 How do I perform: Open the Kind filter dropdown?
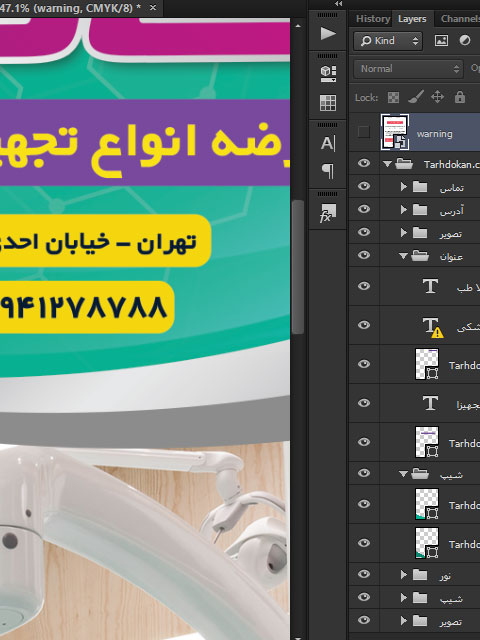click(x=388, y=41)
